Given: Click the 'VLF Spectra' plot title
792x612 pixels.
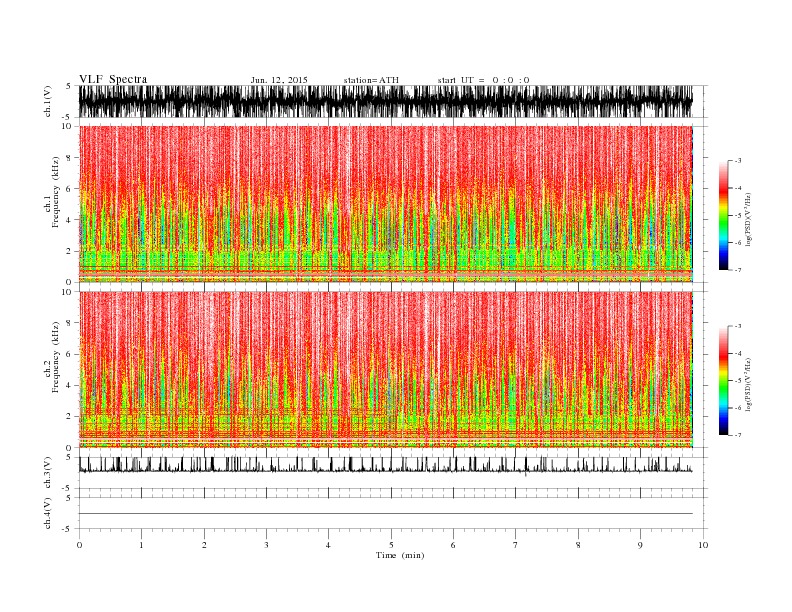Looking at the screenshot, I should tap(113, 79).
